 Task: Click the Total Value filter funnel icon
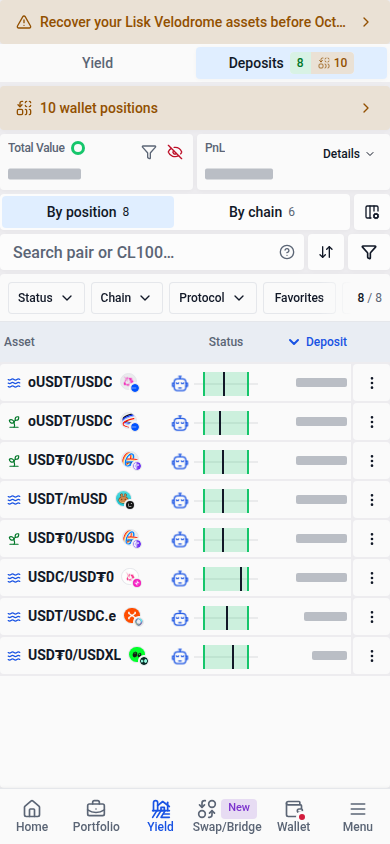pos(148,152)
